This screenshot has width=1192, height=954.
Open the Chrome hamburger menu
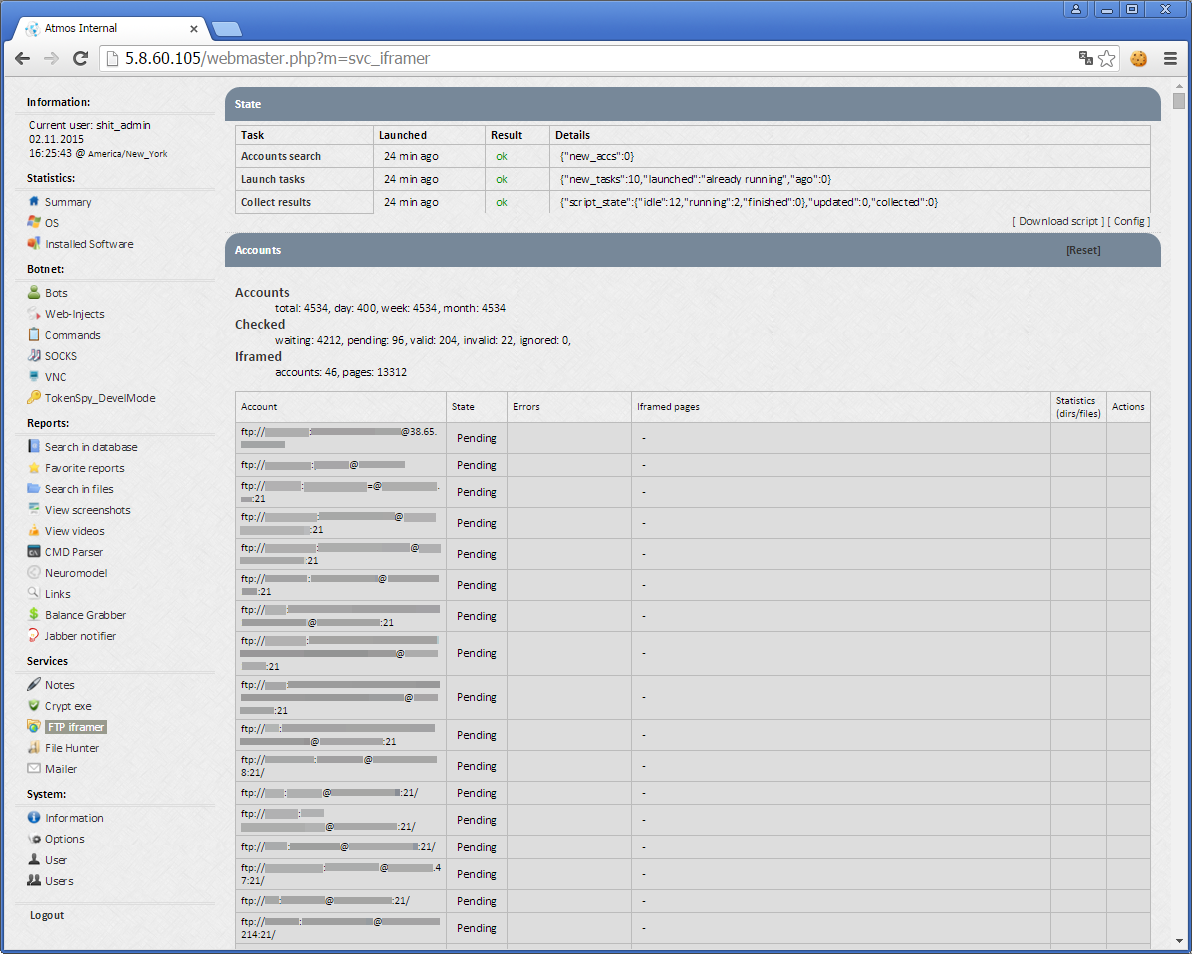(x=1170, y=59)
